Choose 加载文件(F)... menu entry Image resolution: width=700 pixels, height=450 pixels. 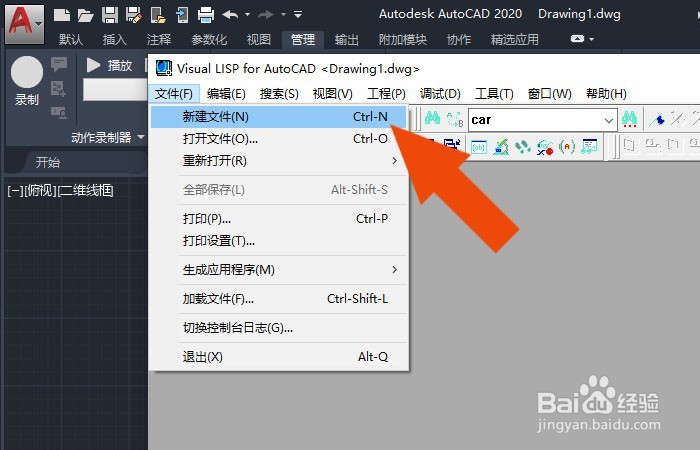tap(279, 299)
